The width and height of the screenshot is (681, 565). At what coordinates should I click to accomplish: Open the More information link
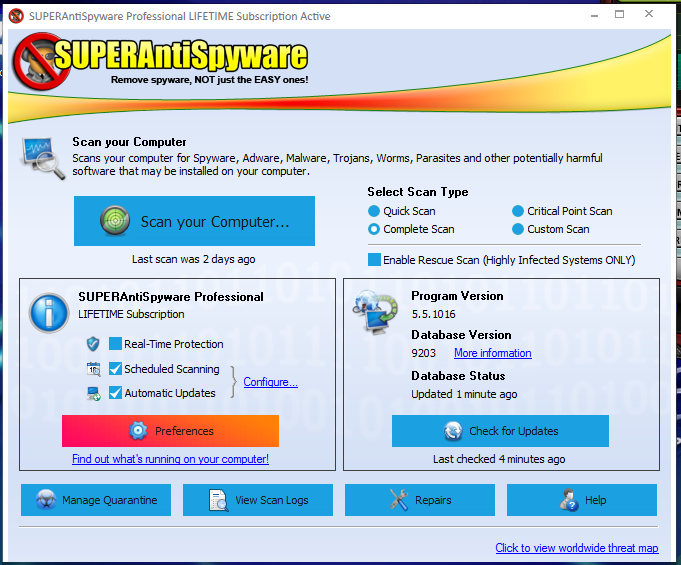(x=493, y=353)
